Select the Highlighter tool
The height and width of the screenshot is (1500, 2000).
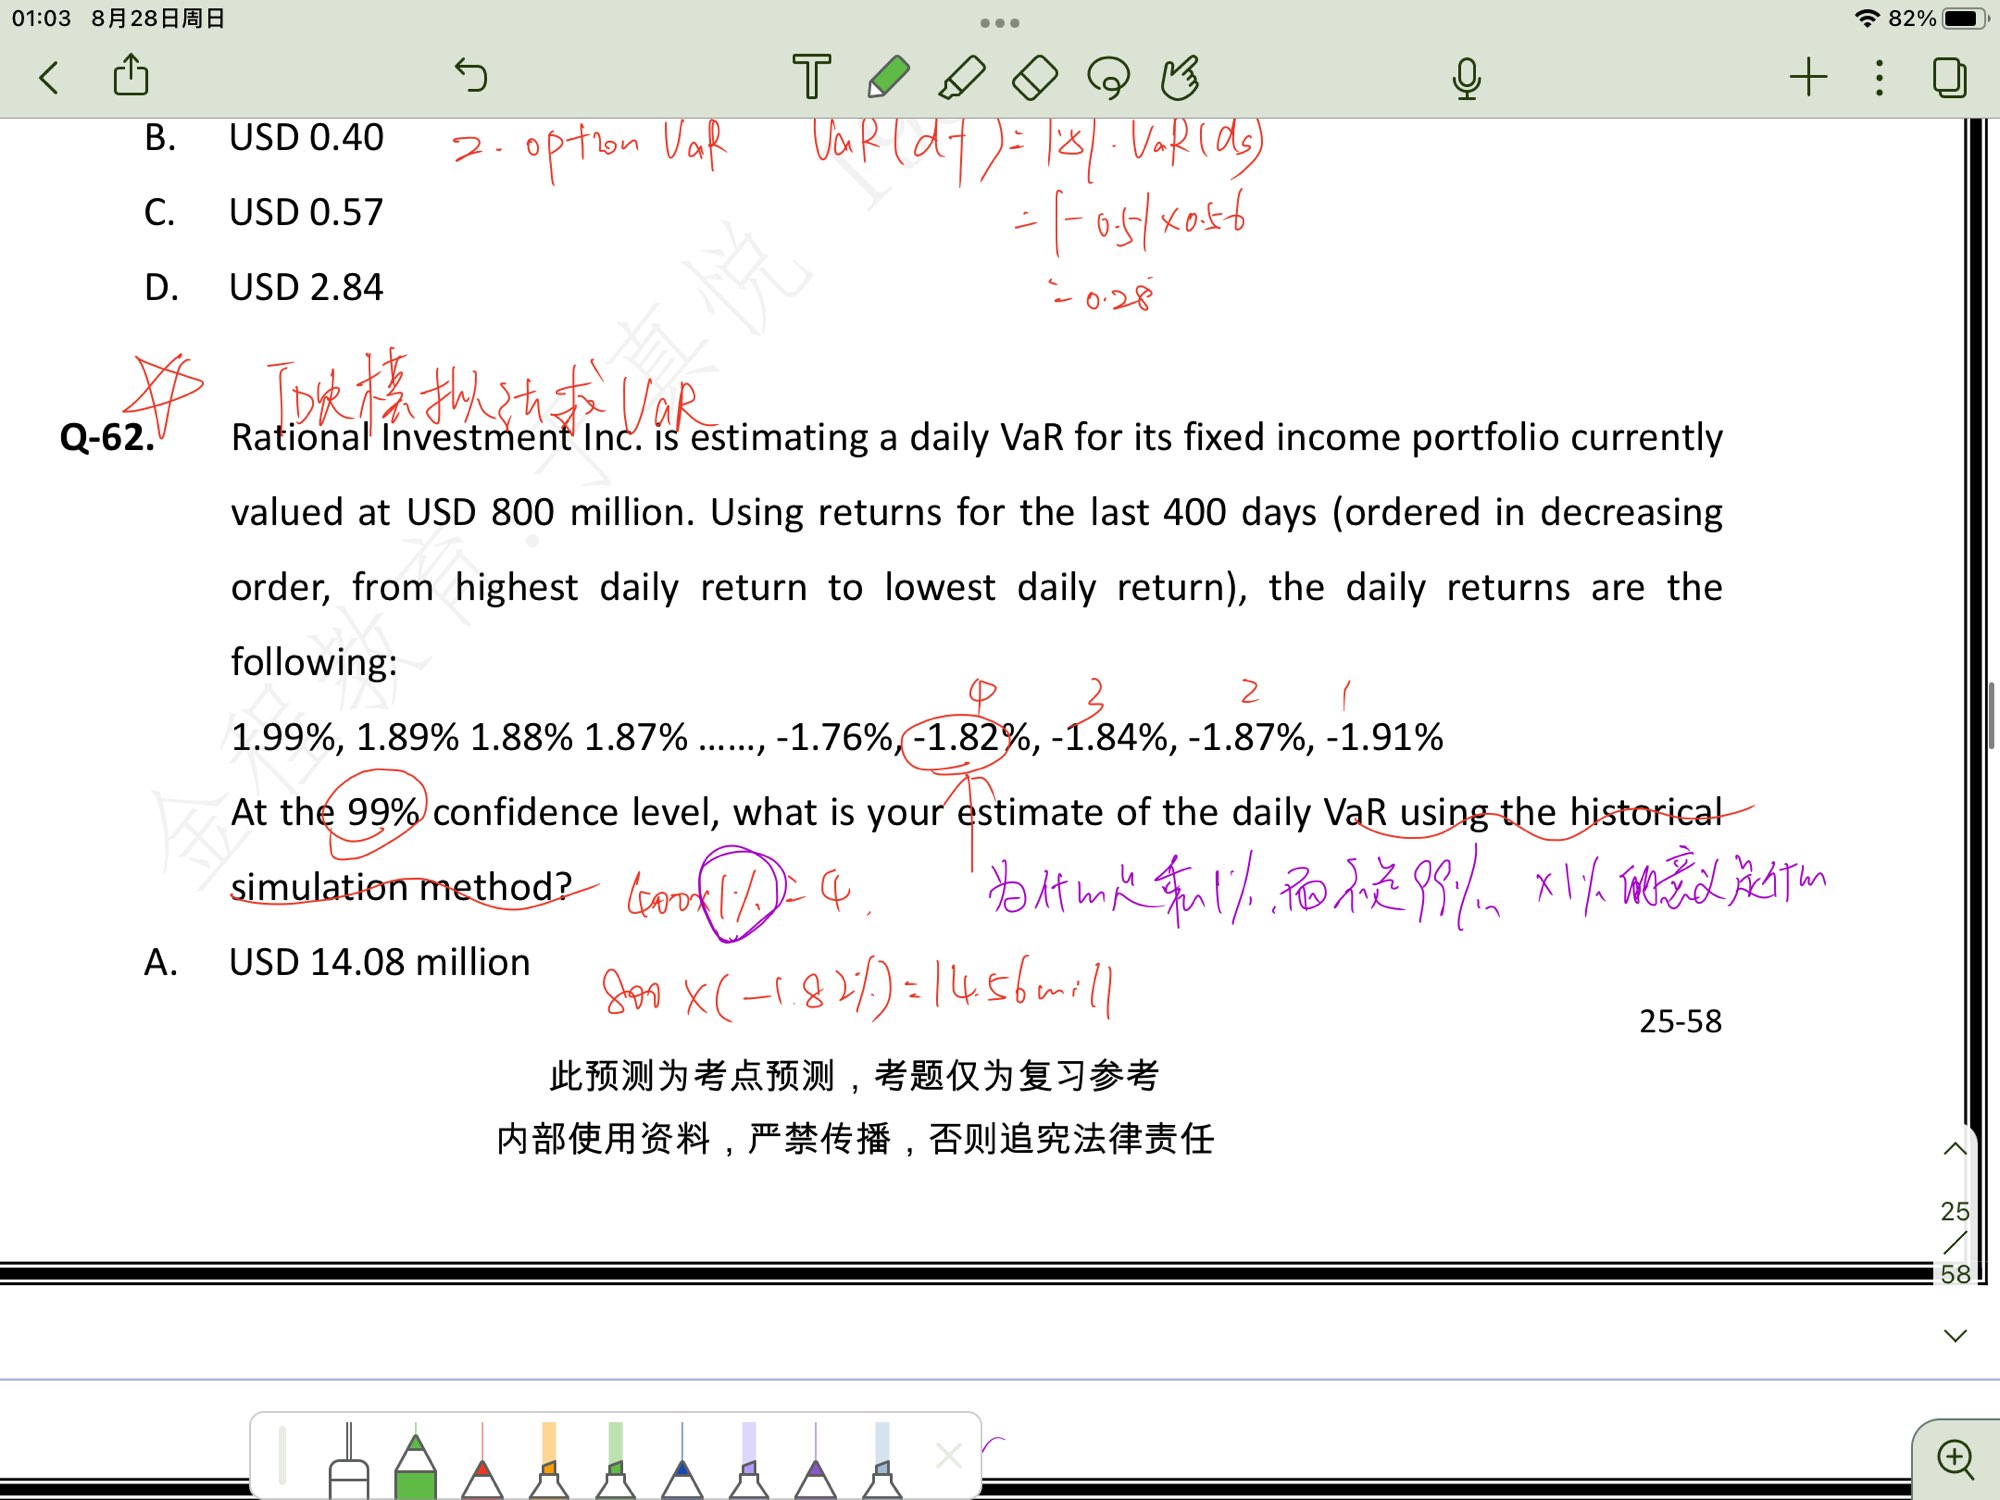[x=962, y=77]
